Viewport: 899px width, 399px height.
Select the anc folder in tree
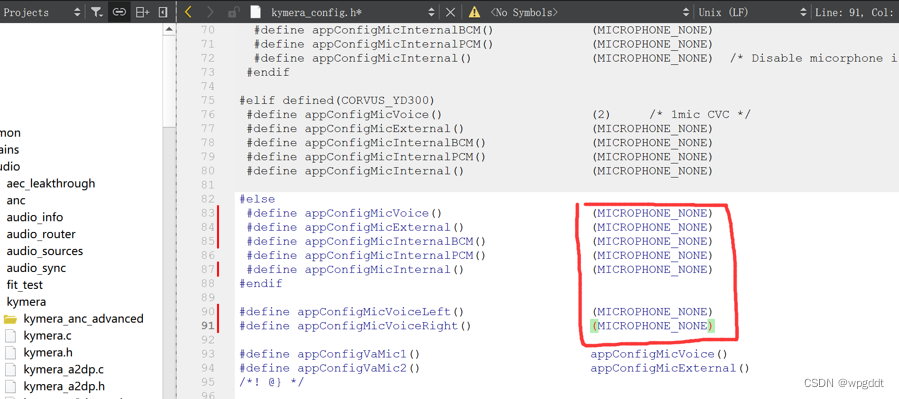pyautogui.click(x=16, y=201)
